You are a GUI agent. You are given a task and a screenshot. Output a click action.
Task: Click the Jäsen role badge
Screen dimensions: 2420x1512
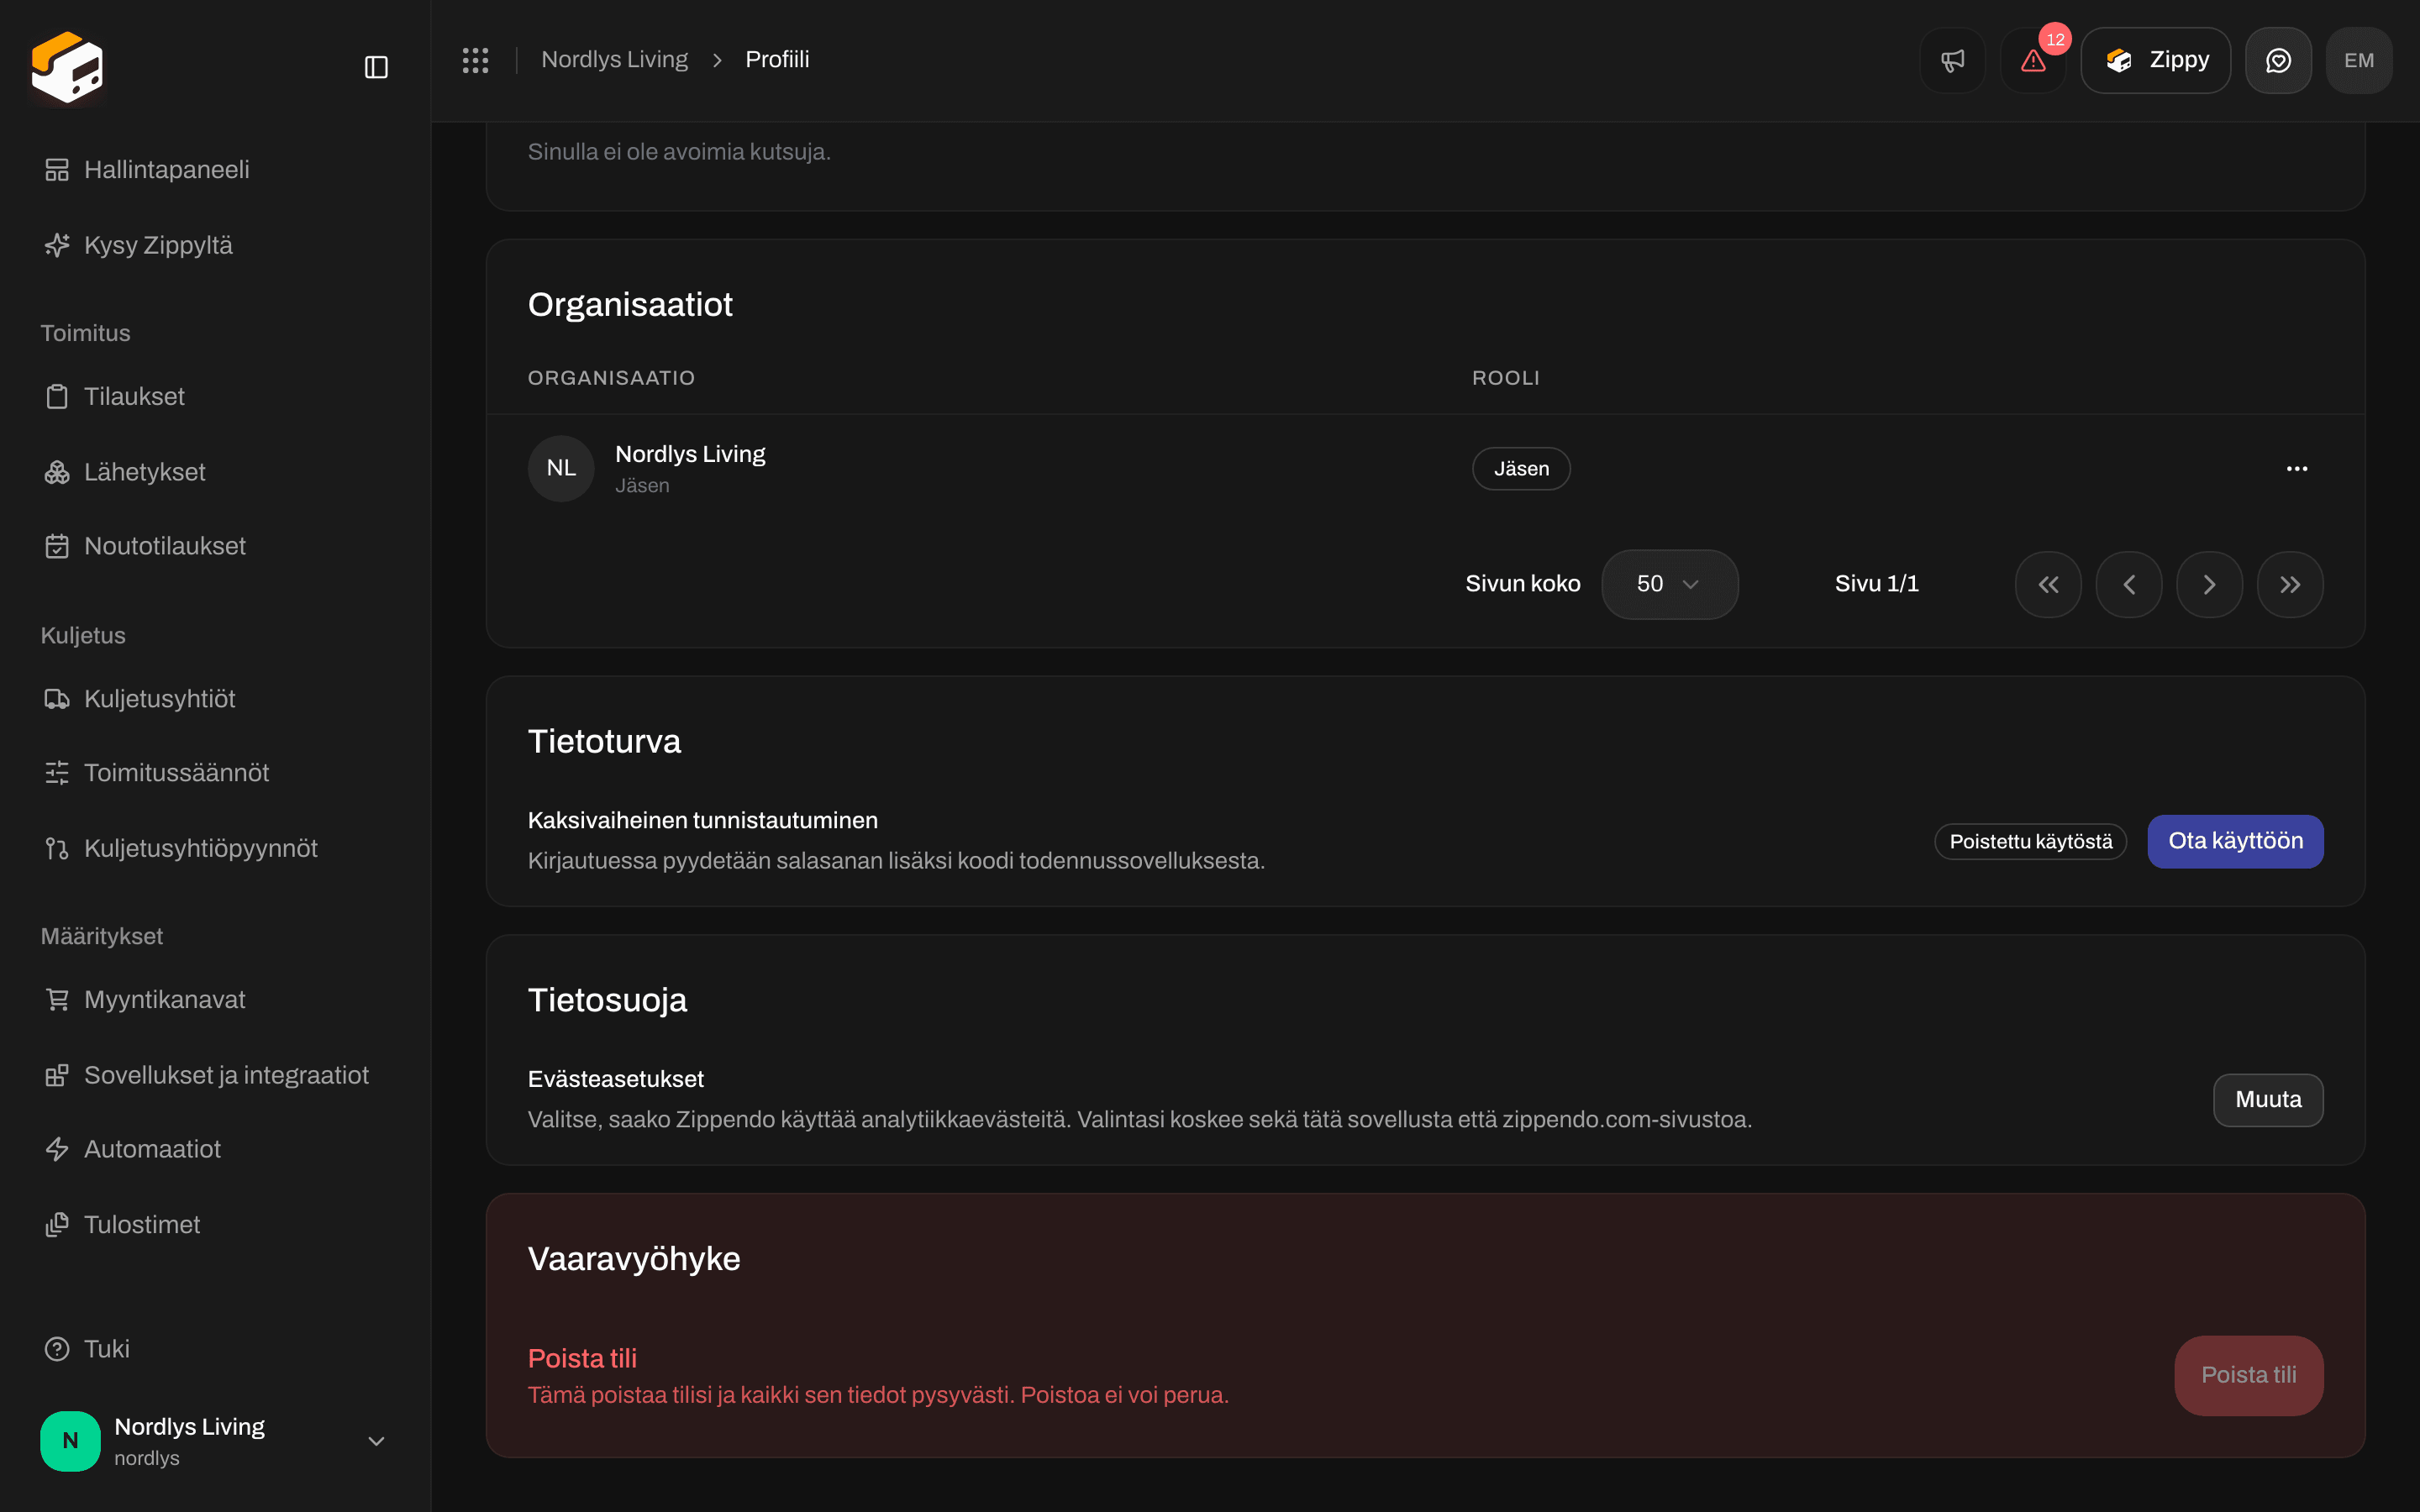click(1521, 469)
